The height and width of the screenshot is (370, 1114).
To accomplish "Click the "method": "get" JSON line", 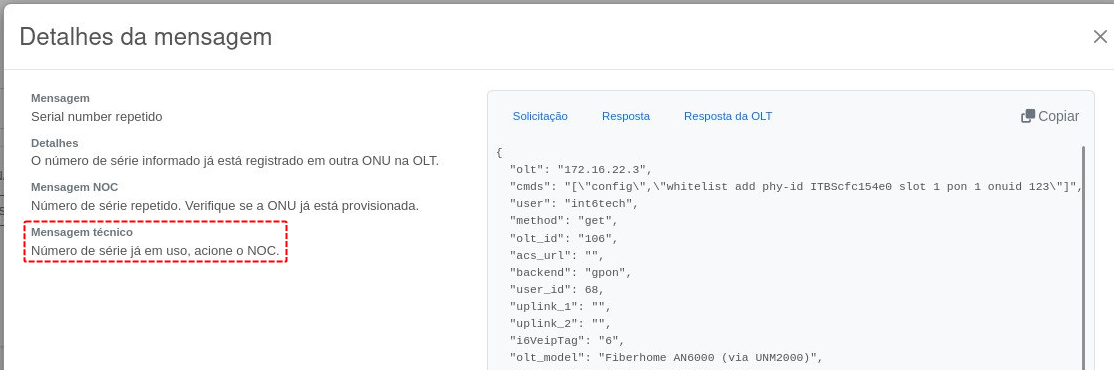I will coord(564,221).
